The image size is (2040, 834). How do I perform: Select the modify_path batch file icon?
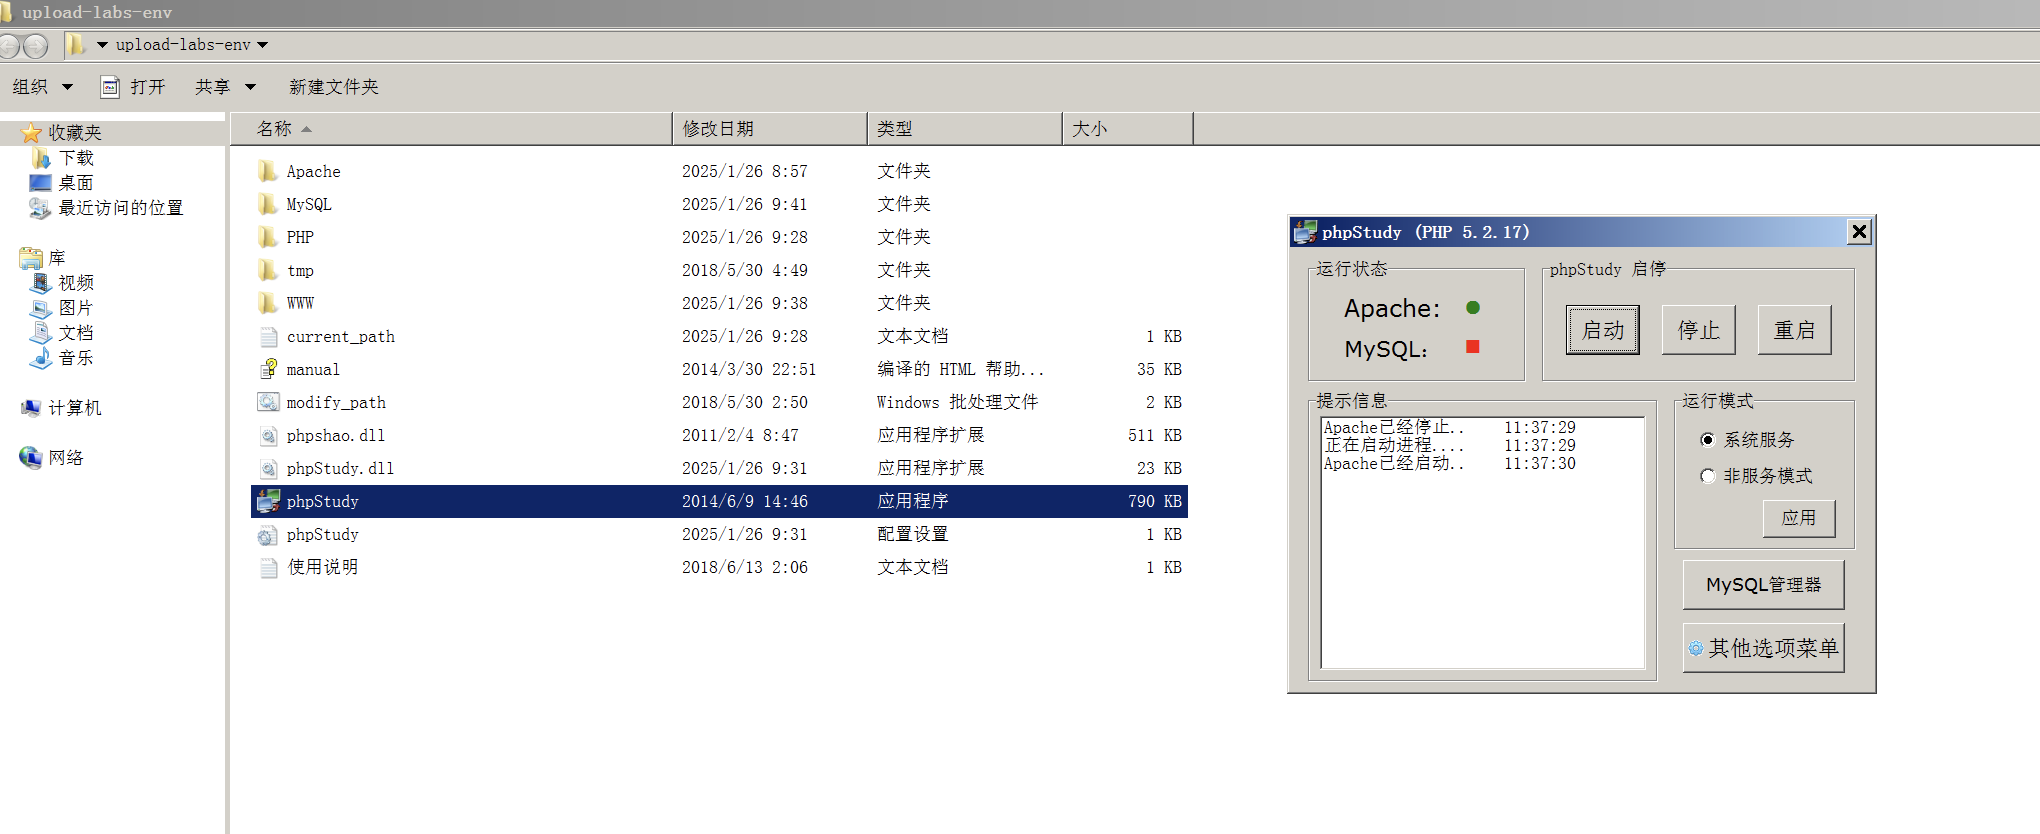(x=268, y=403)
